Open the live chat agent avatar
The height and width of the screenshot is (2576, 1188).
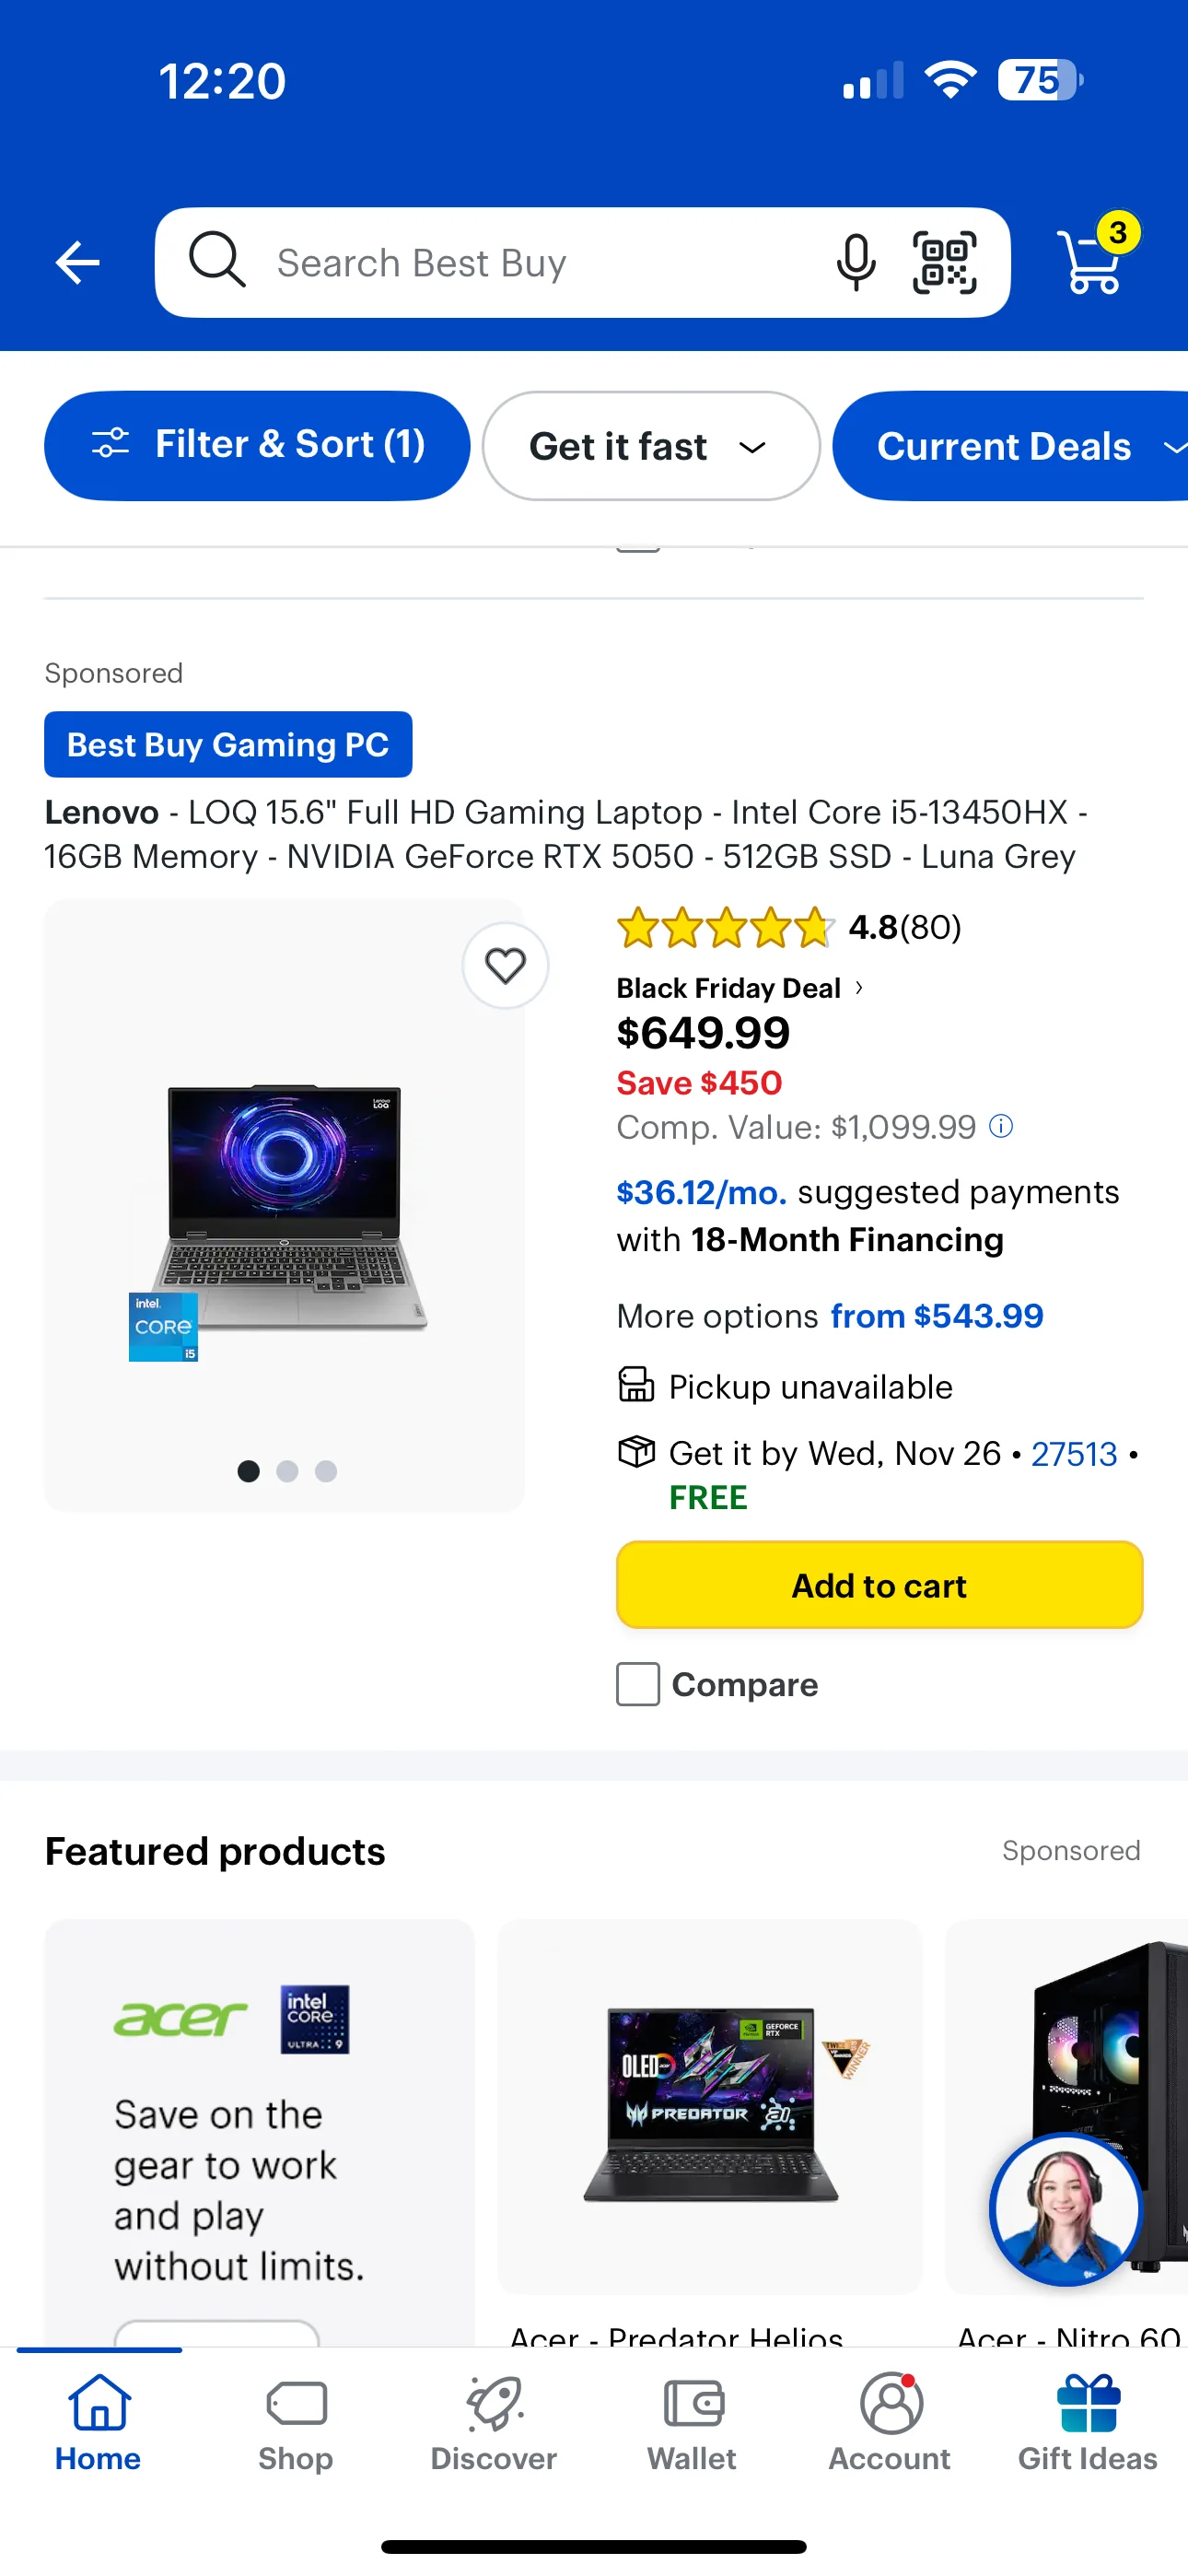tap(1065, 2210)
